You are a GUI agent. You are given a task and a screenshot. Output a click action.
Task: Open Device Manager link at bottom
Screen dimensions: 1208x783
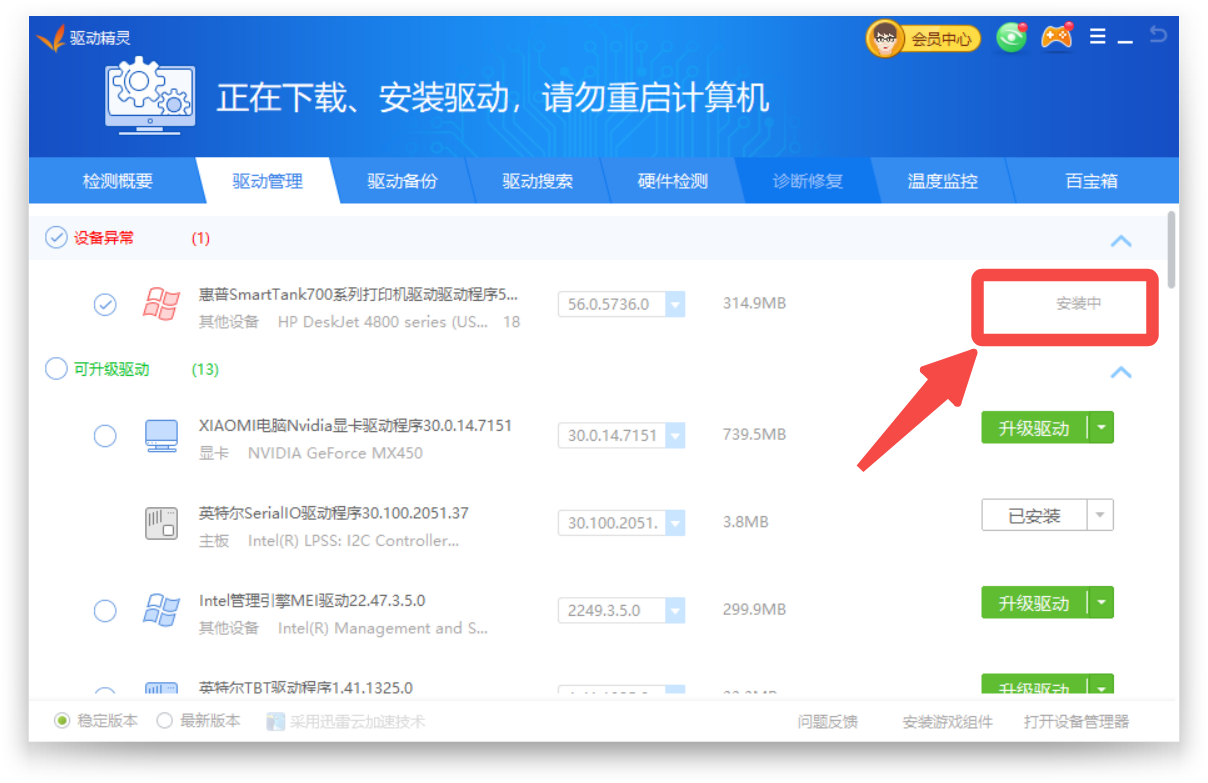coord(1076,721)
